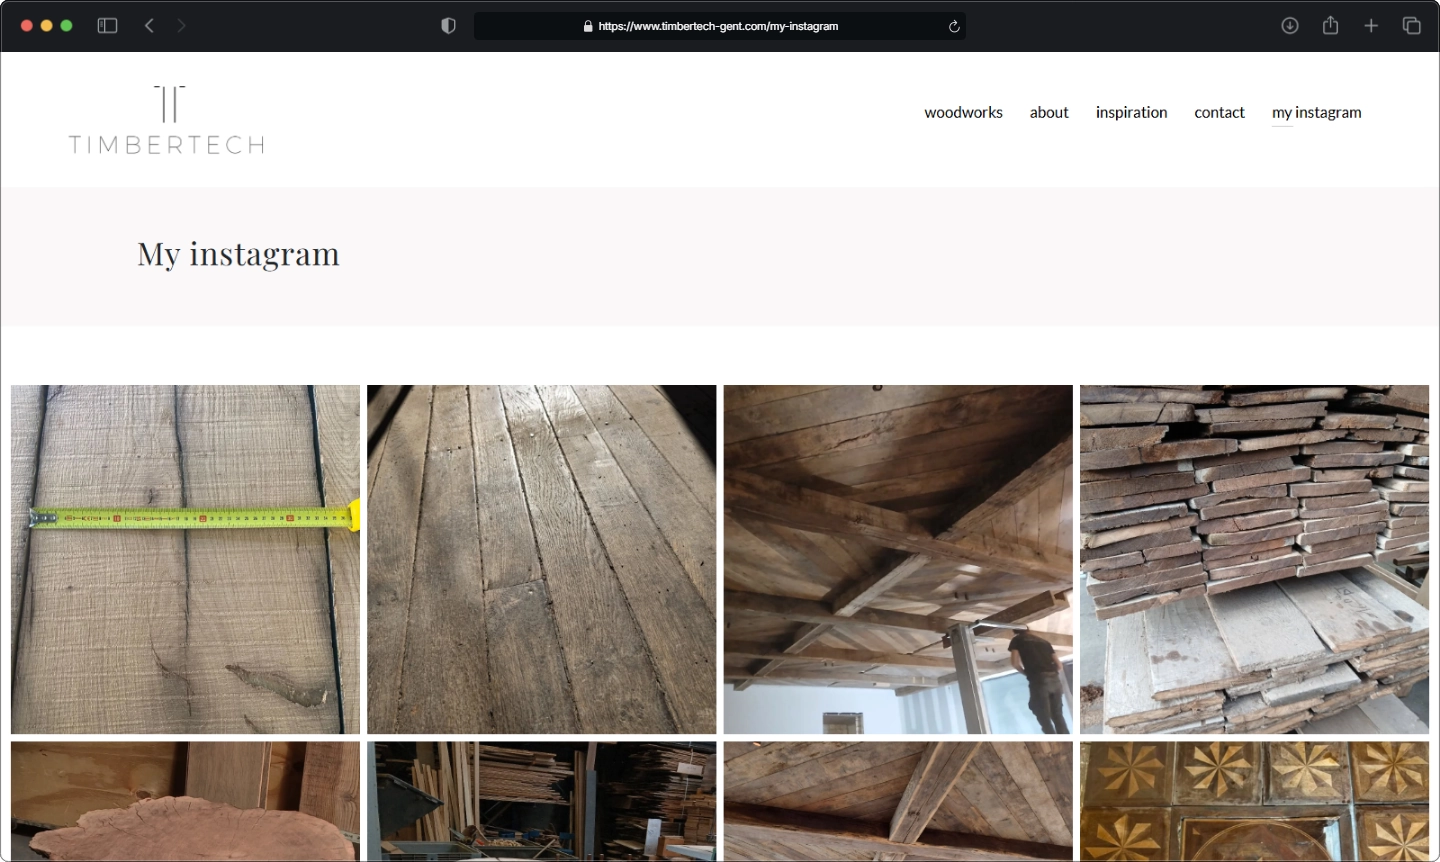Open the star-pattern parquet photo
Viewport: 1440px width, 862px height.
click(x=1254, y=801)
